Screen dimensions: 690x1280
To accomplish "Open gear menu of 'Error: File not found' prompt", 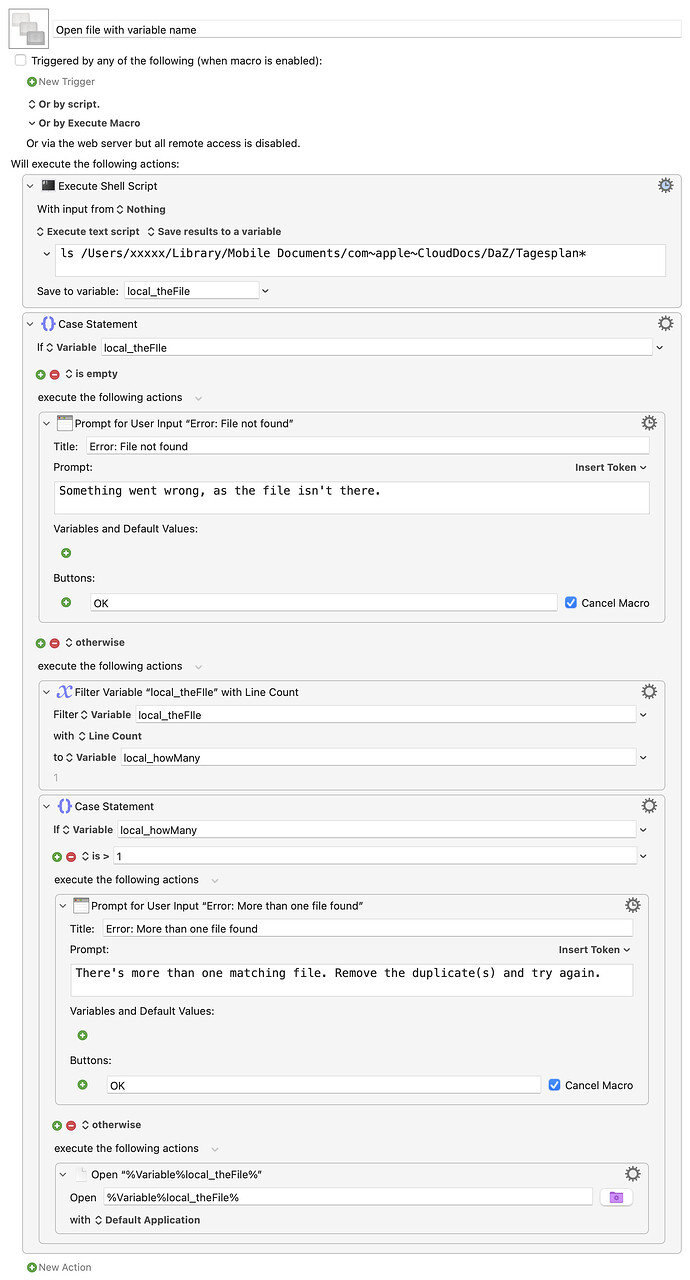I will (x=649, y=423).
